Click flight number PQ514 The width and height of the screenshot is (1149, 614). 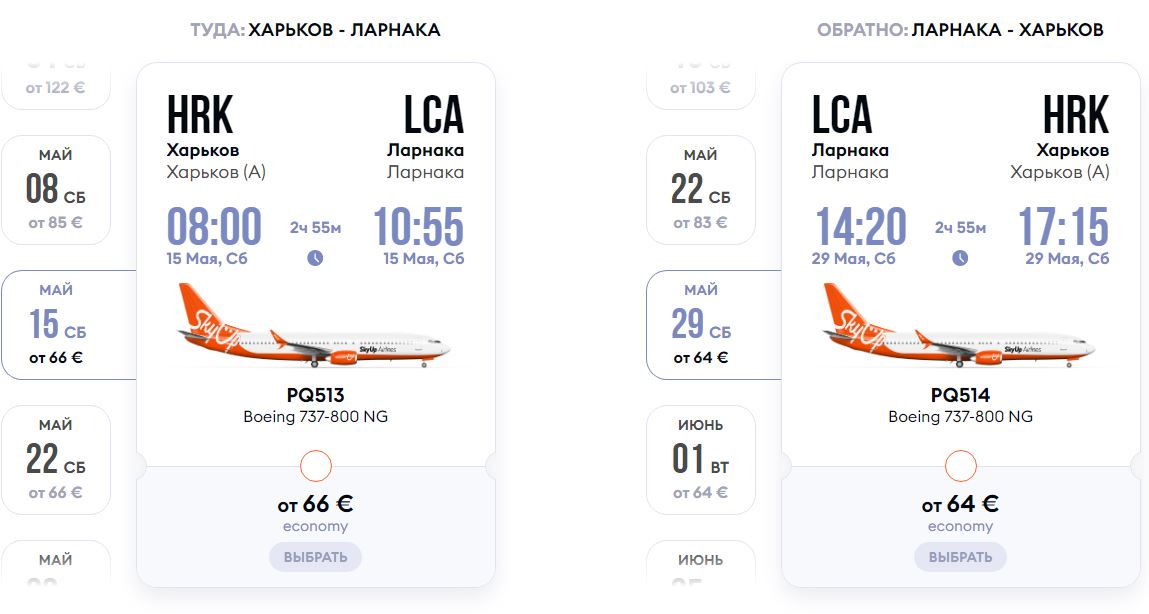(960, 395)
